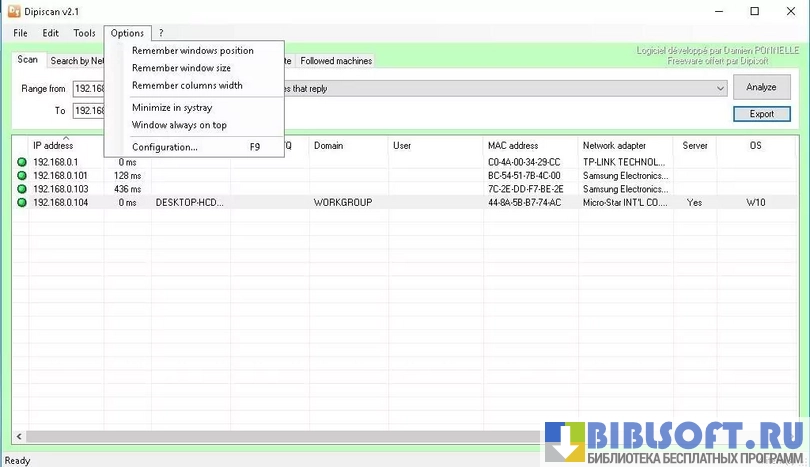Screen dimensions: 810x467
Task: Expand the filter dropdown arrow beside Analyze
Action: point(720,89)
